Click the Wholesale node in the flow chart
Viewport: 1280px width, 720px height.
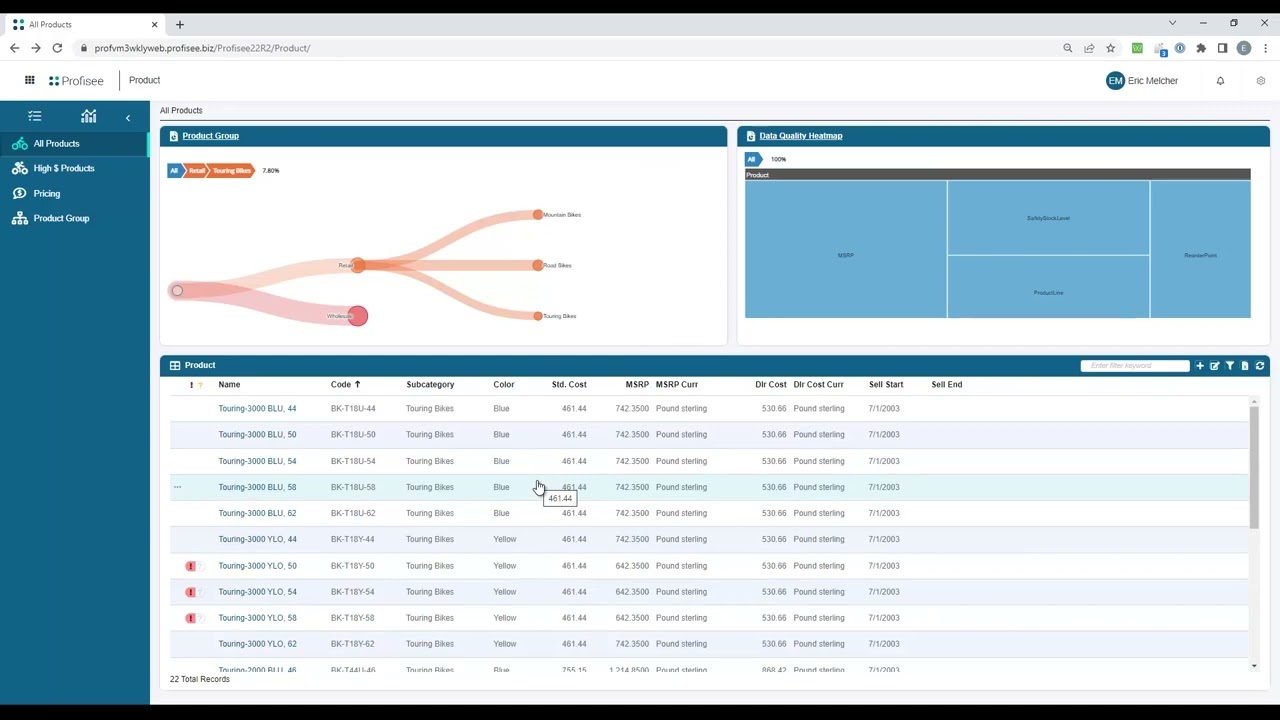tap(357, 316)
